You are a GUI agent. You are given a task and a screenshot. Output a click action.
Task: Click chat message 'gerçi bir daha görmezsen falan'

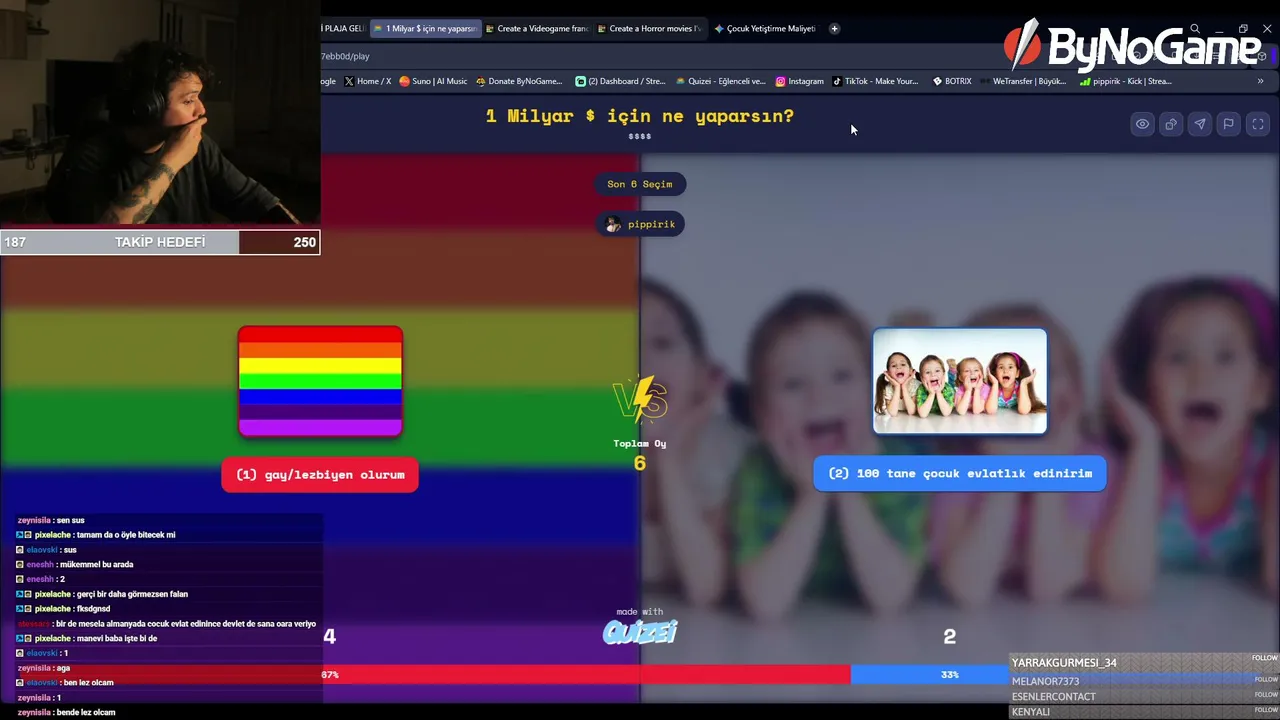coord(132,594)
